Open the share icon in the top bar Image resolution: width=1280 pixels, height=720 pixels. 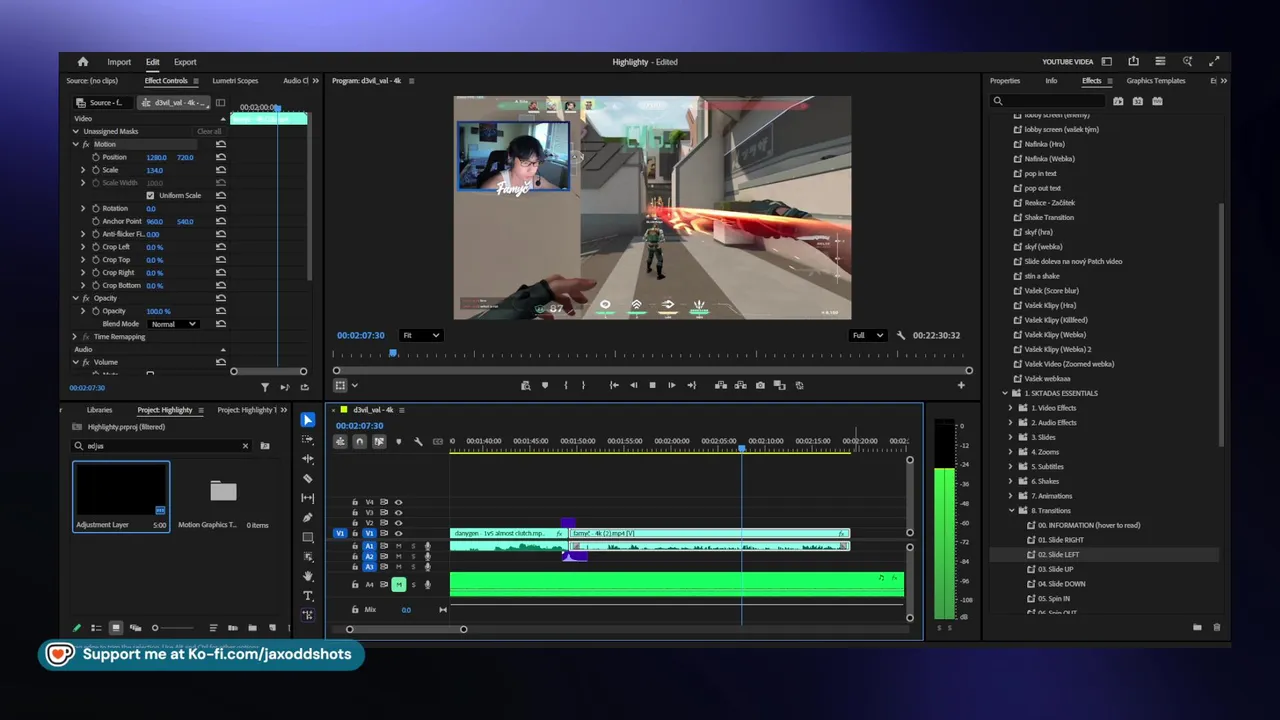[1133, 62]
